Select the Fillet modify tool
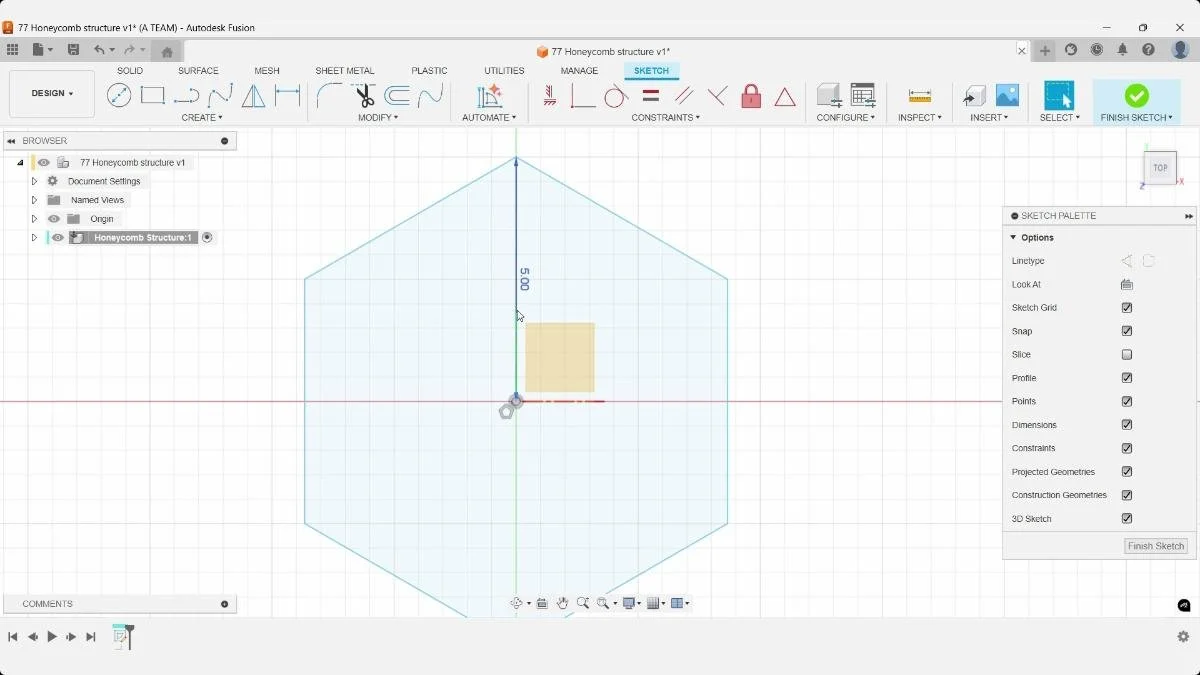This screenshot has height=675, width=1200. tap(329, 96)
